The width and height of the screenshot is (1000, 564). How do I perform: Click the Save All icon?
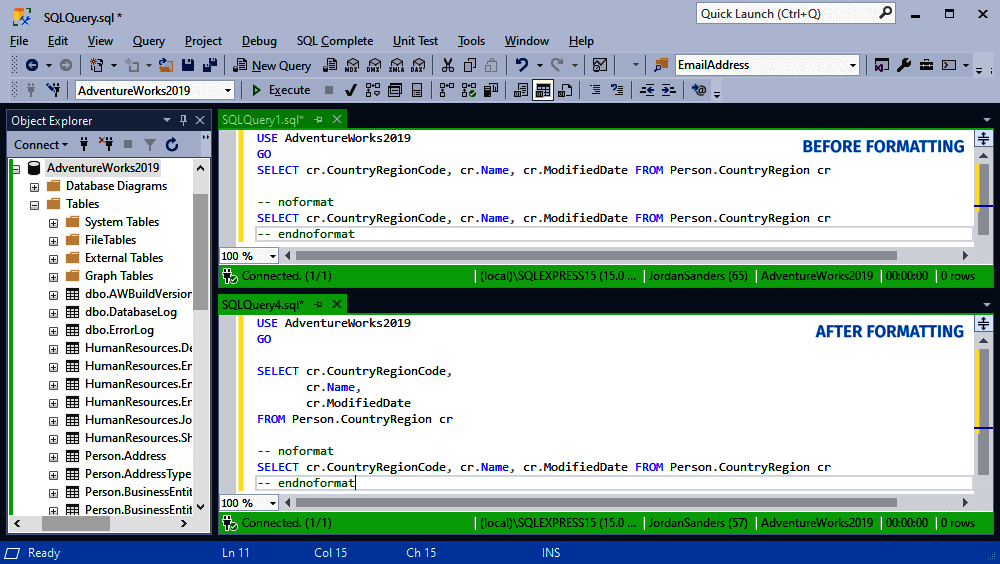coord(210,65)
